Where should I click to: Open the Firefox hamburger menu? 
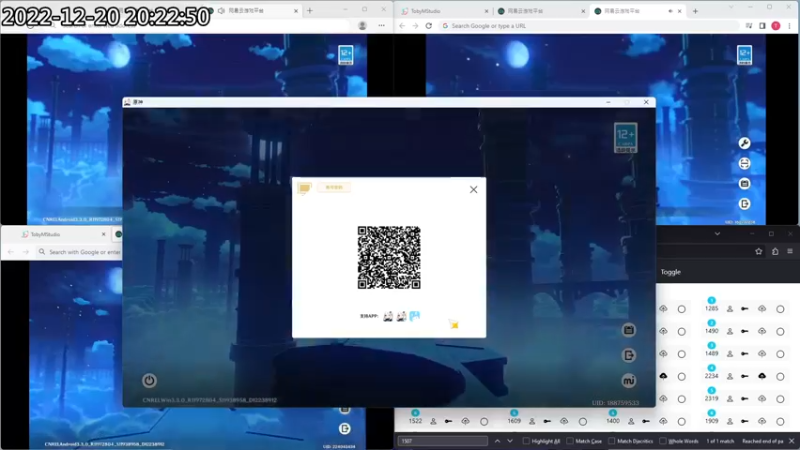(x=790, y=252)
